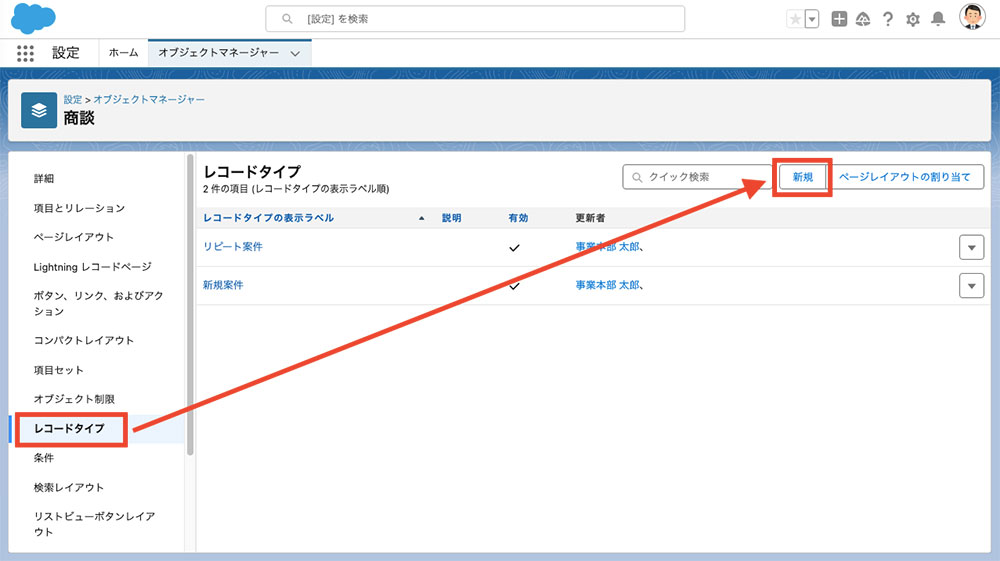The image size is (1000, 561).
Task: Open 検索レイアウト in the sidebar
Action: pos(68,487)
